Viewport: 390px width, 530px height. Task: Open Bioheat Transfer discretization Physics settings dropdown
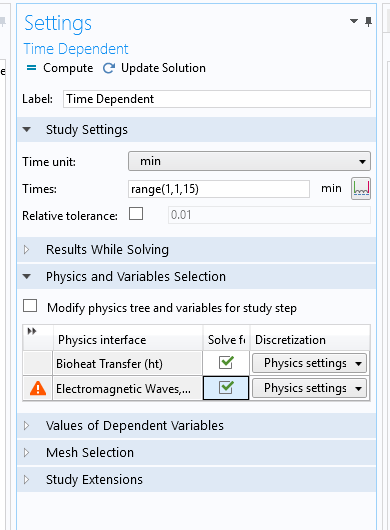coord(309,363)
